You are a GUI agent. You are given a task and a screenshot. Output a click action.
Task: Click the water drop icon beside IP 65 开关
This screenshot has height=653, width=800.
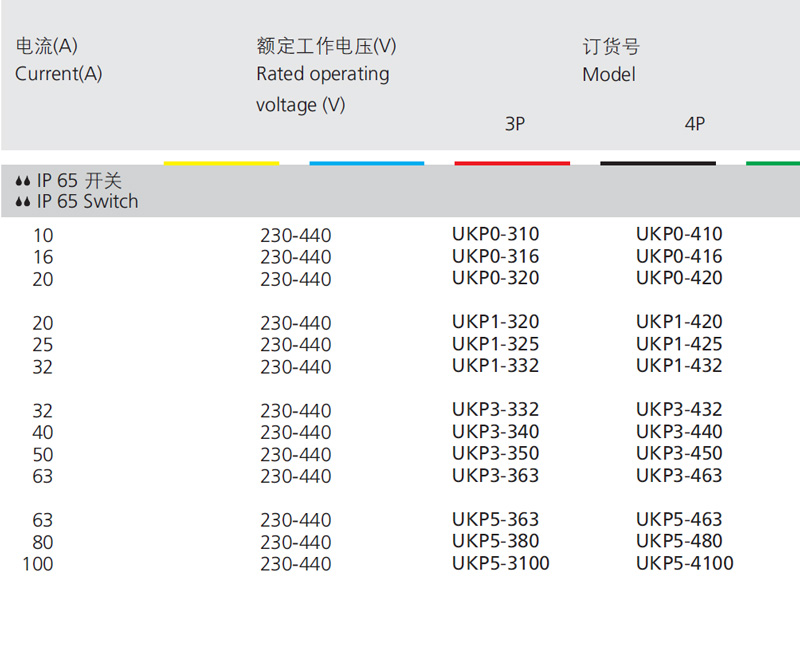pos(24,182)
